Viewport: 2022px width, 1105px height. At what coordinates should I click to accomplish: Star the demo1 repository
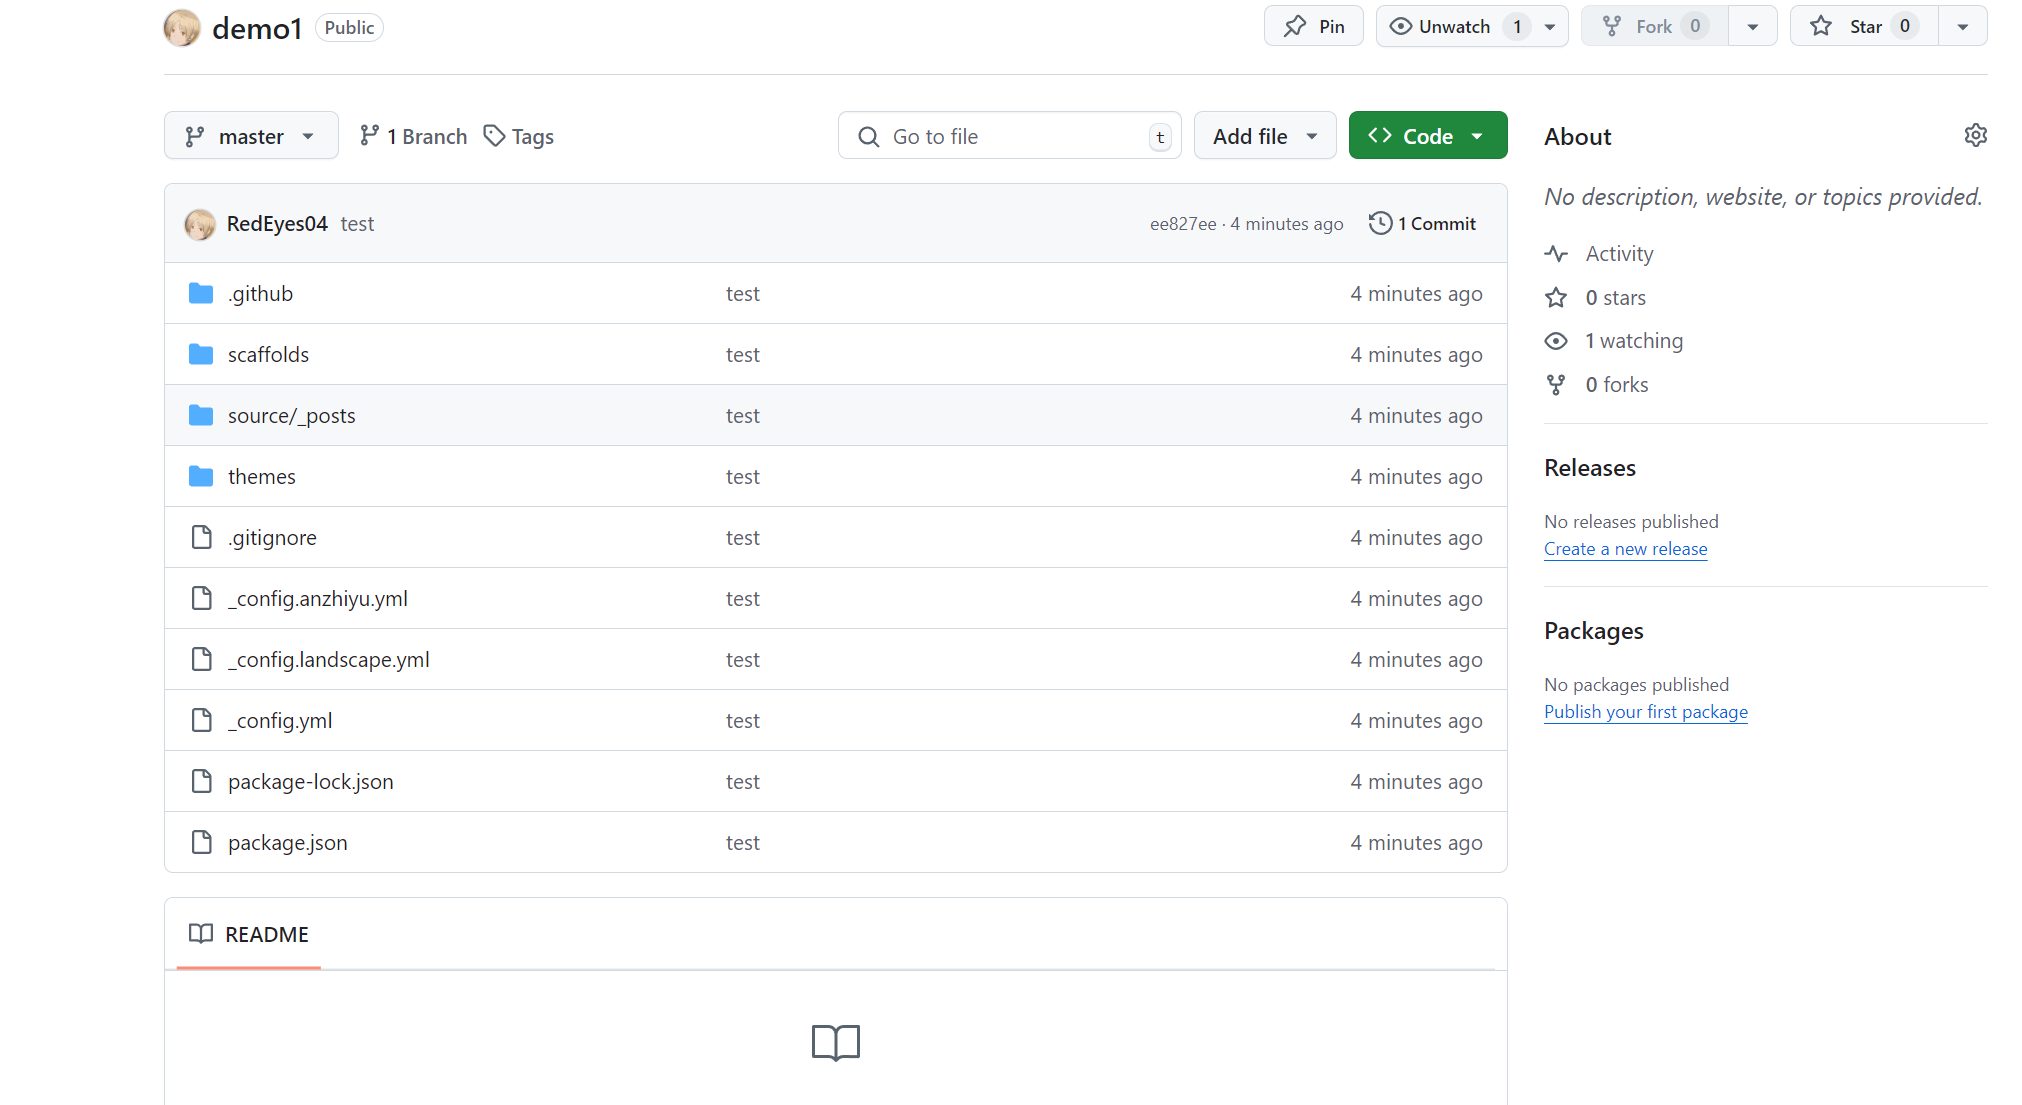[x=1864, y=27]
